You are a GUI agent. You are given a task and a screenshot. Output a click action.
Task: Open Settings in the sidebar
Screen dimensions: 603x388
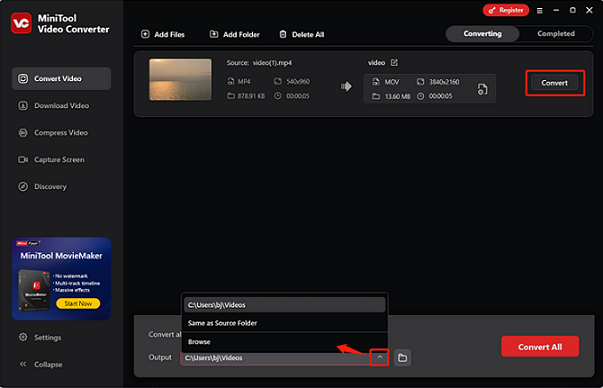point(40,337)
